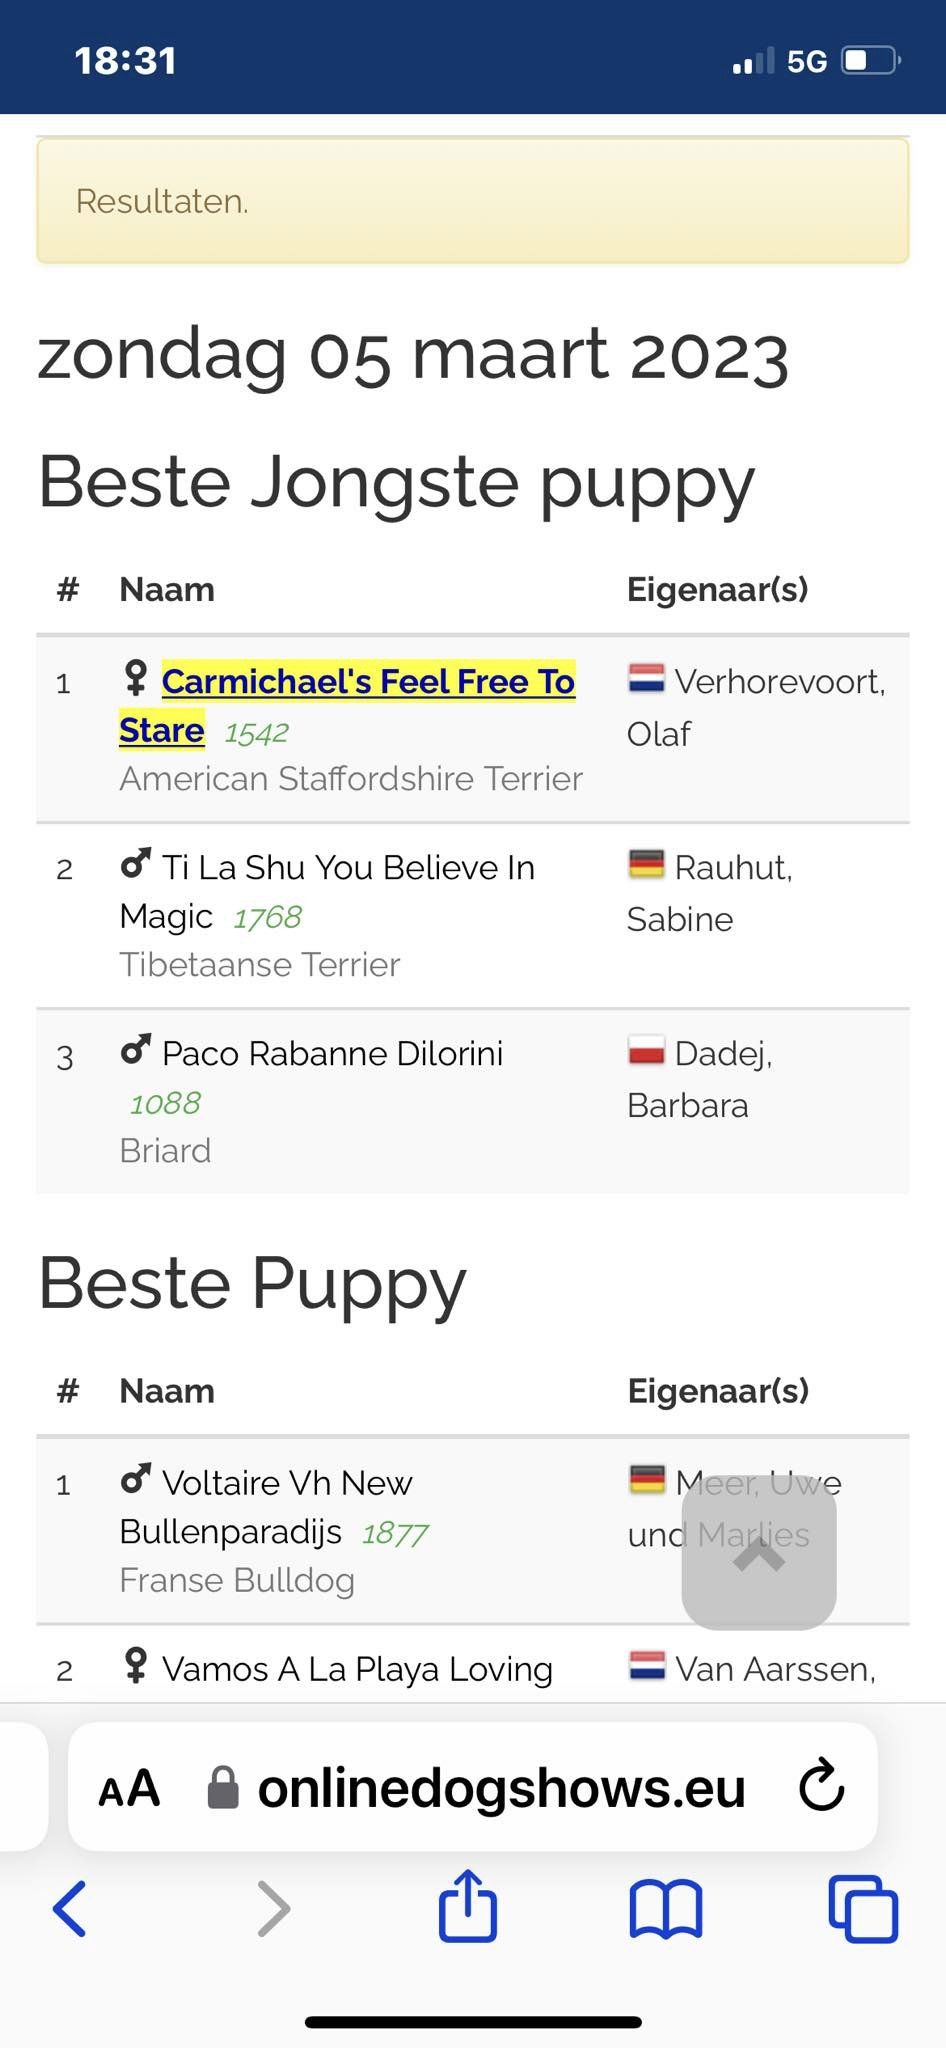Image resolution: width=946 pixels, height=2048 pixels.
Task: Tap the Naam header under Beste Puppy
Action: (x=167, y=1391)
